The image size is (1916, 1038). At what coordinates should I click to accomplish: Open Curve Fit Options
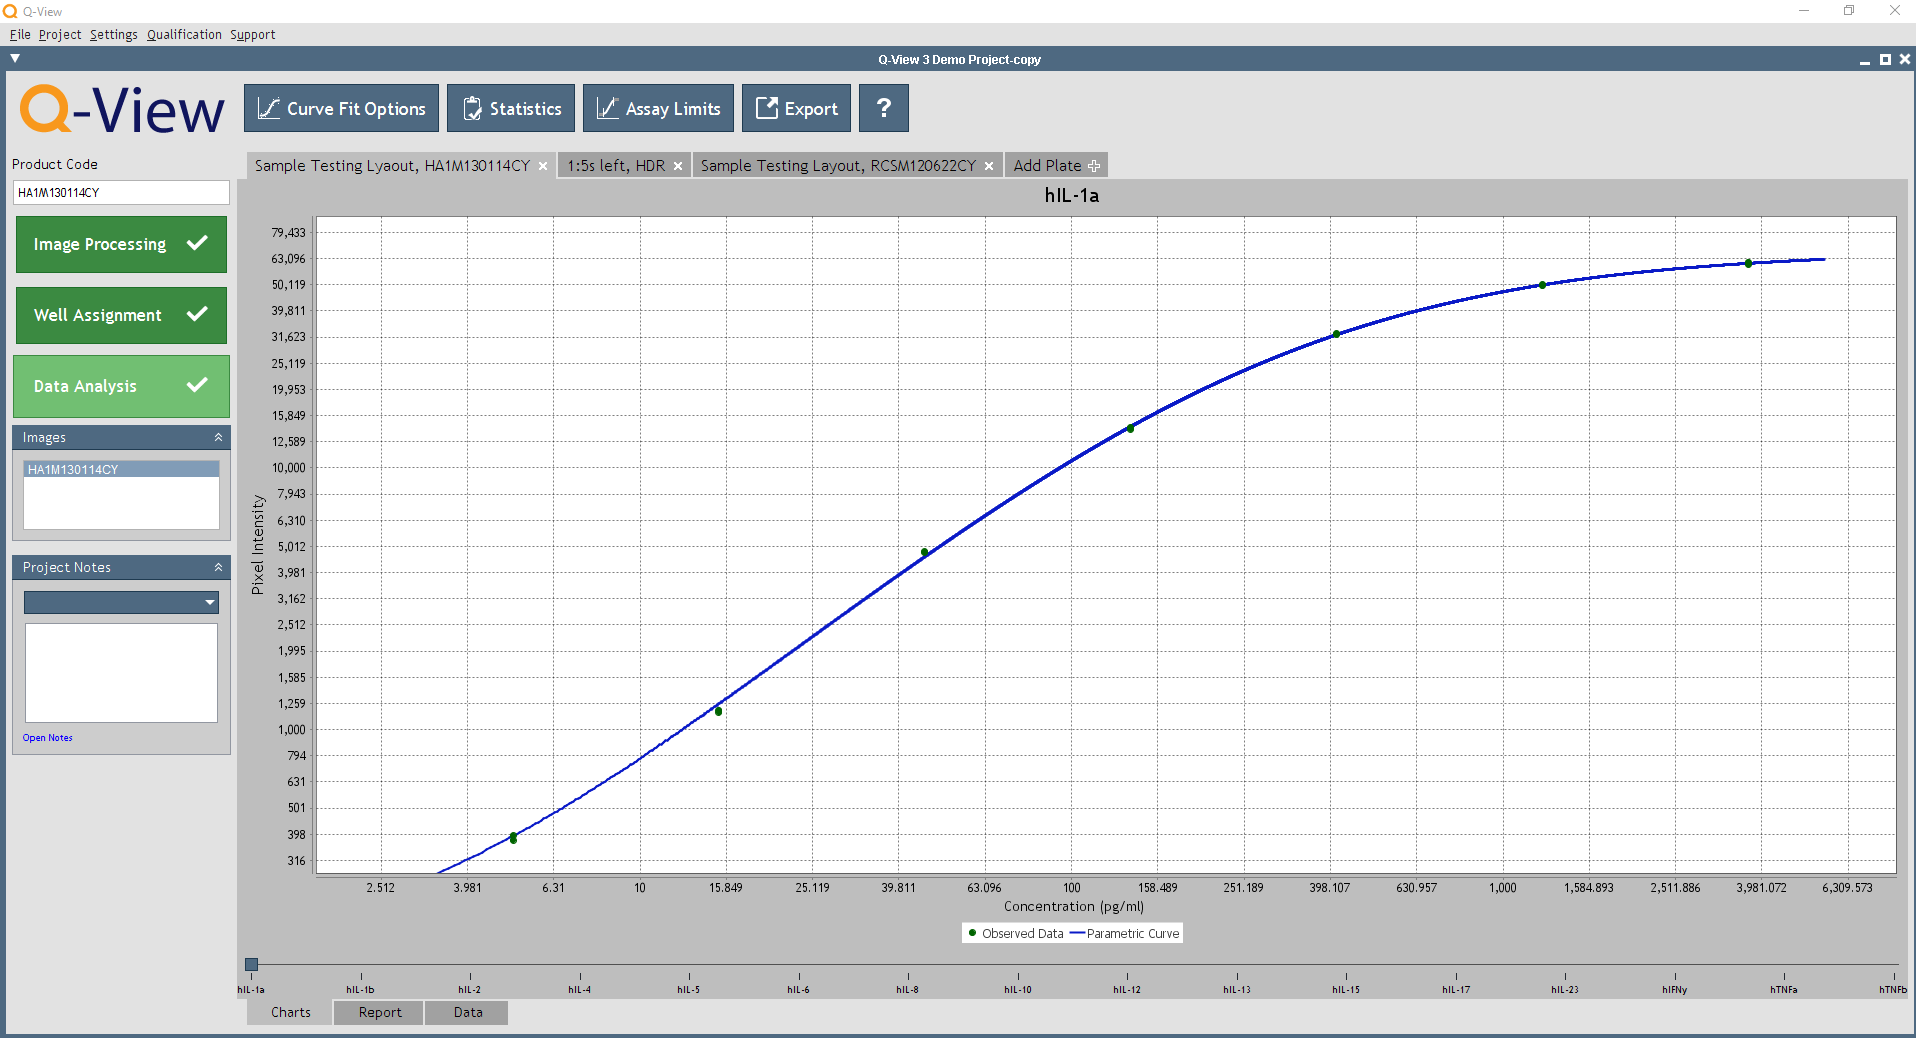[x=341, y=108]
